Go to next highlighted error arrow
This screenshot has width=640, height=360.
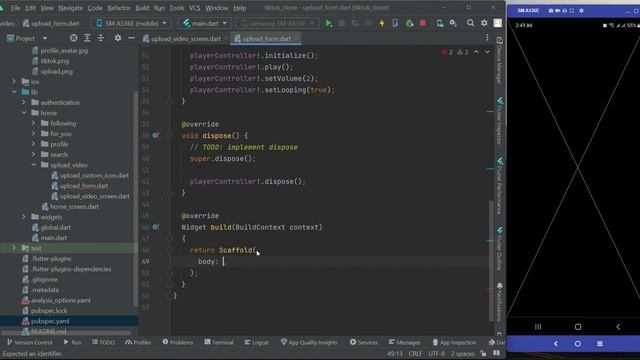point(487,52)
